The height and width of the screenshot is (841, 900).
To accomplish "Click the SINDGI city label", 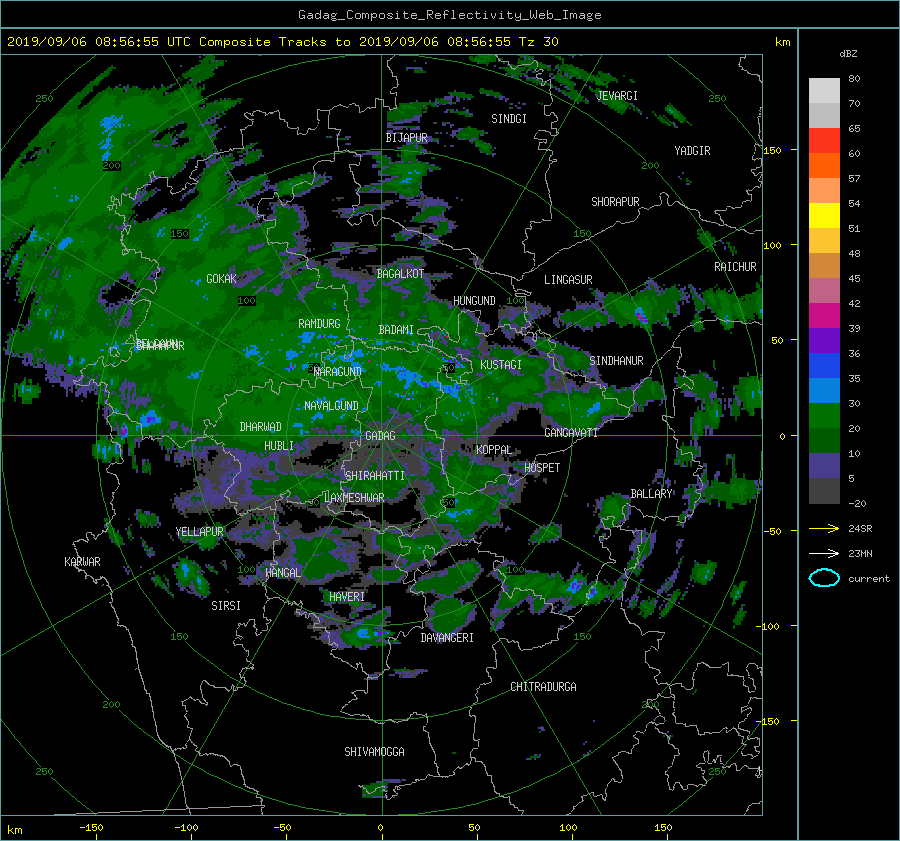I will [x=509, y=119].
